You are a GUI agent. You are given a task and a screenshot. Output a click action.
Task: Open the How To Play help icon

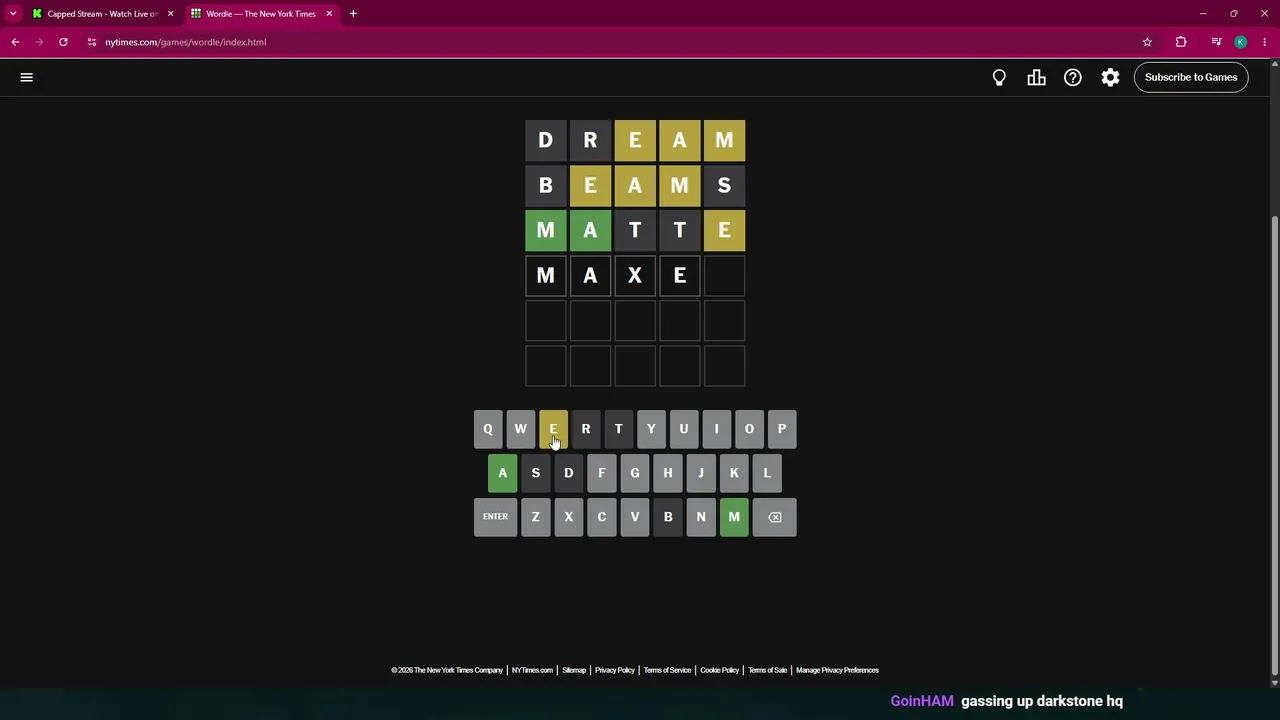coord(1073,77)
